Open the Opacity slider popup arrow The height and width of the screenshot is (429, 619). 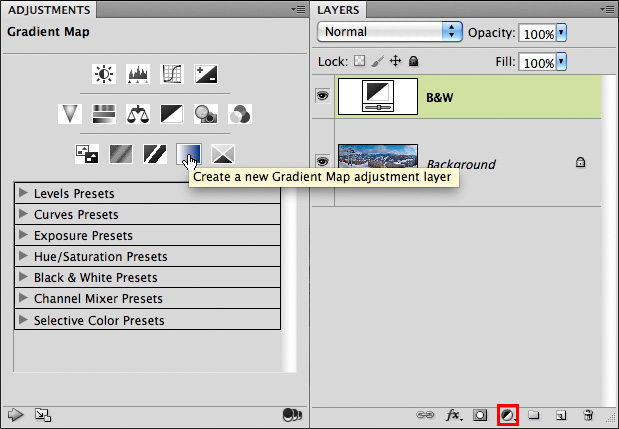click(x=561, y=33)
